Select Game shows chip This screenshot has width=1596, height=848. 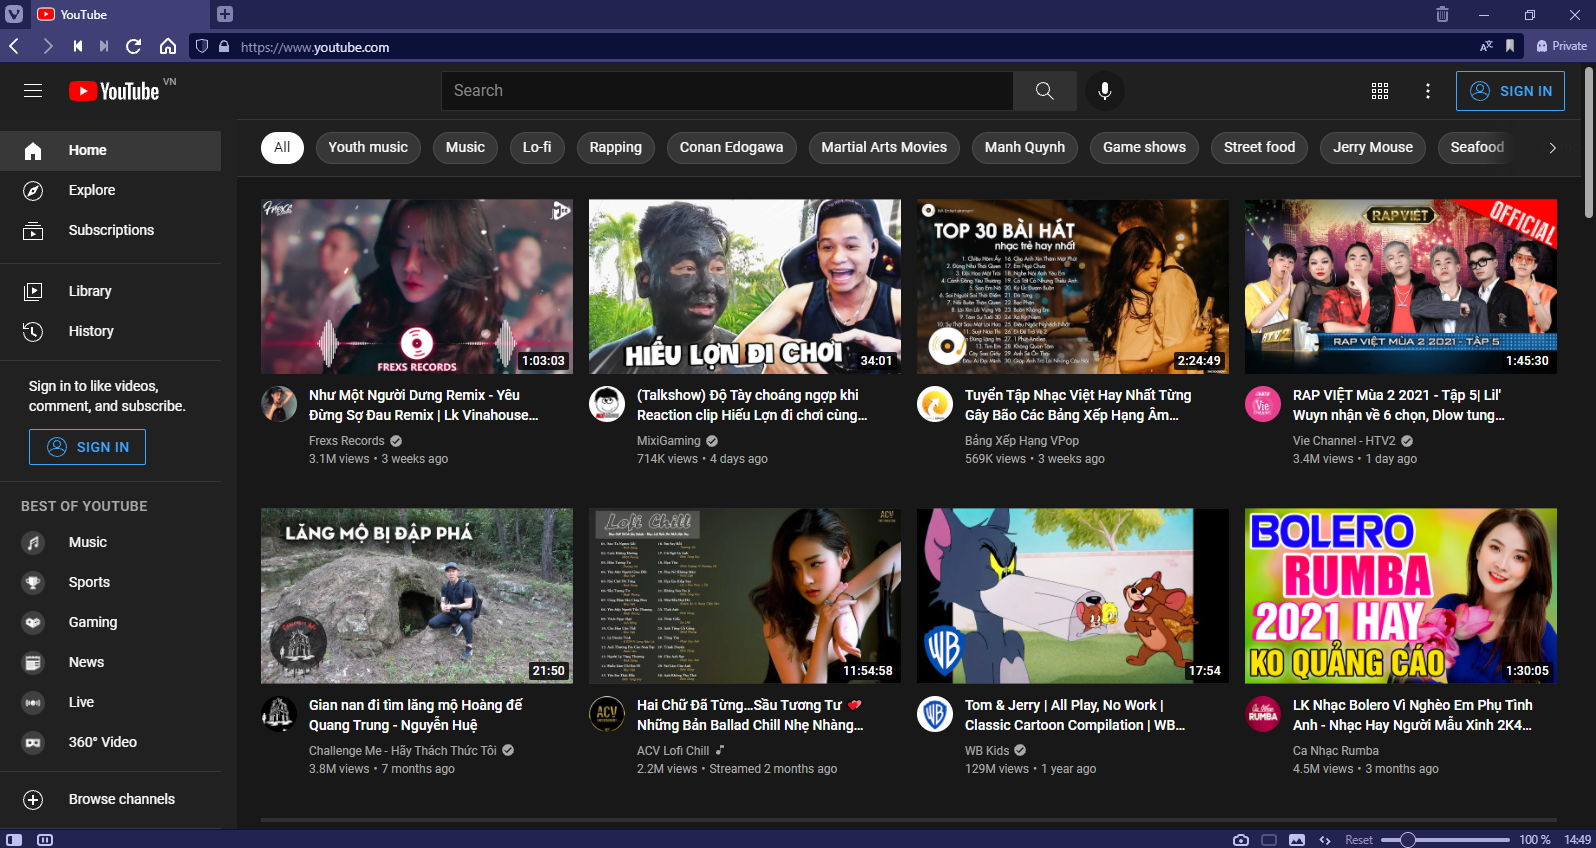[x=1145, y=147]
